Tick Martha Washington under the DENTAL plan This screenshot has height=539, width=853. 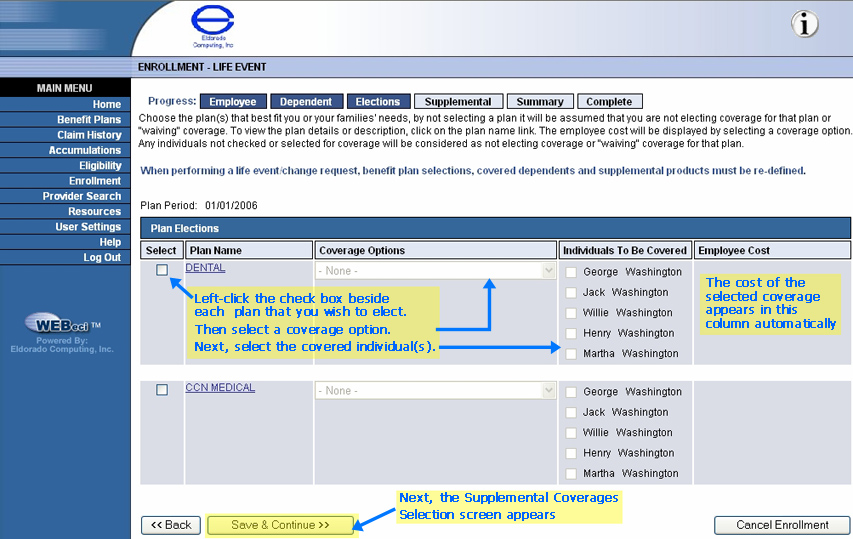point(571,354)
